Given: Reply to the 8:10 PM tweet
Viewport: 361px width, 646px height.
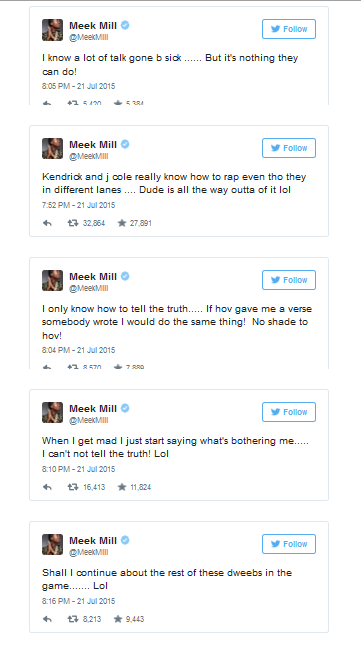Looking at the screenshot, I should [47, 487].
